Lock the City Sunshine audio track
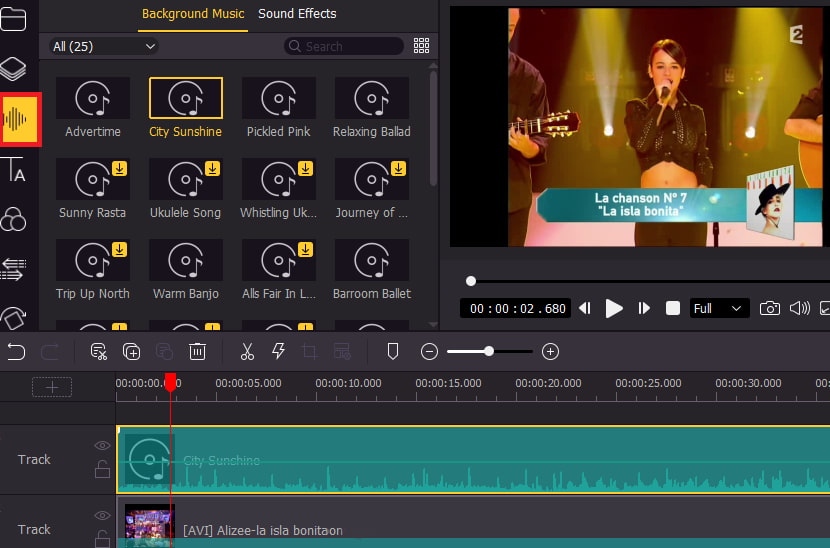 point(102,469)
